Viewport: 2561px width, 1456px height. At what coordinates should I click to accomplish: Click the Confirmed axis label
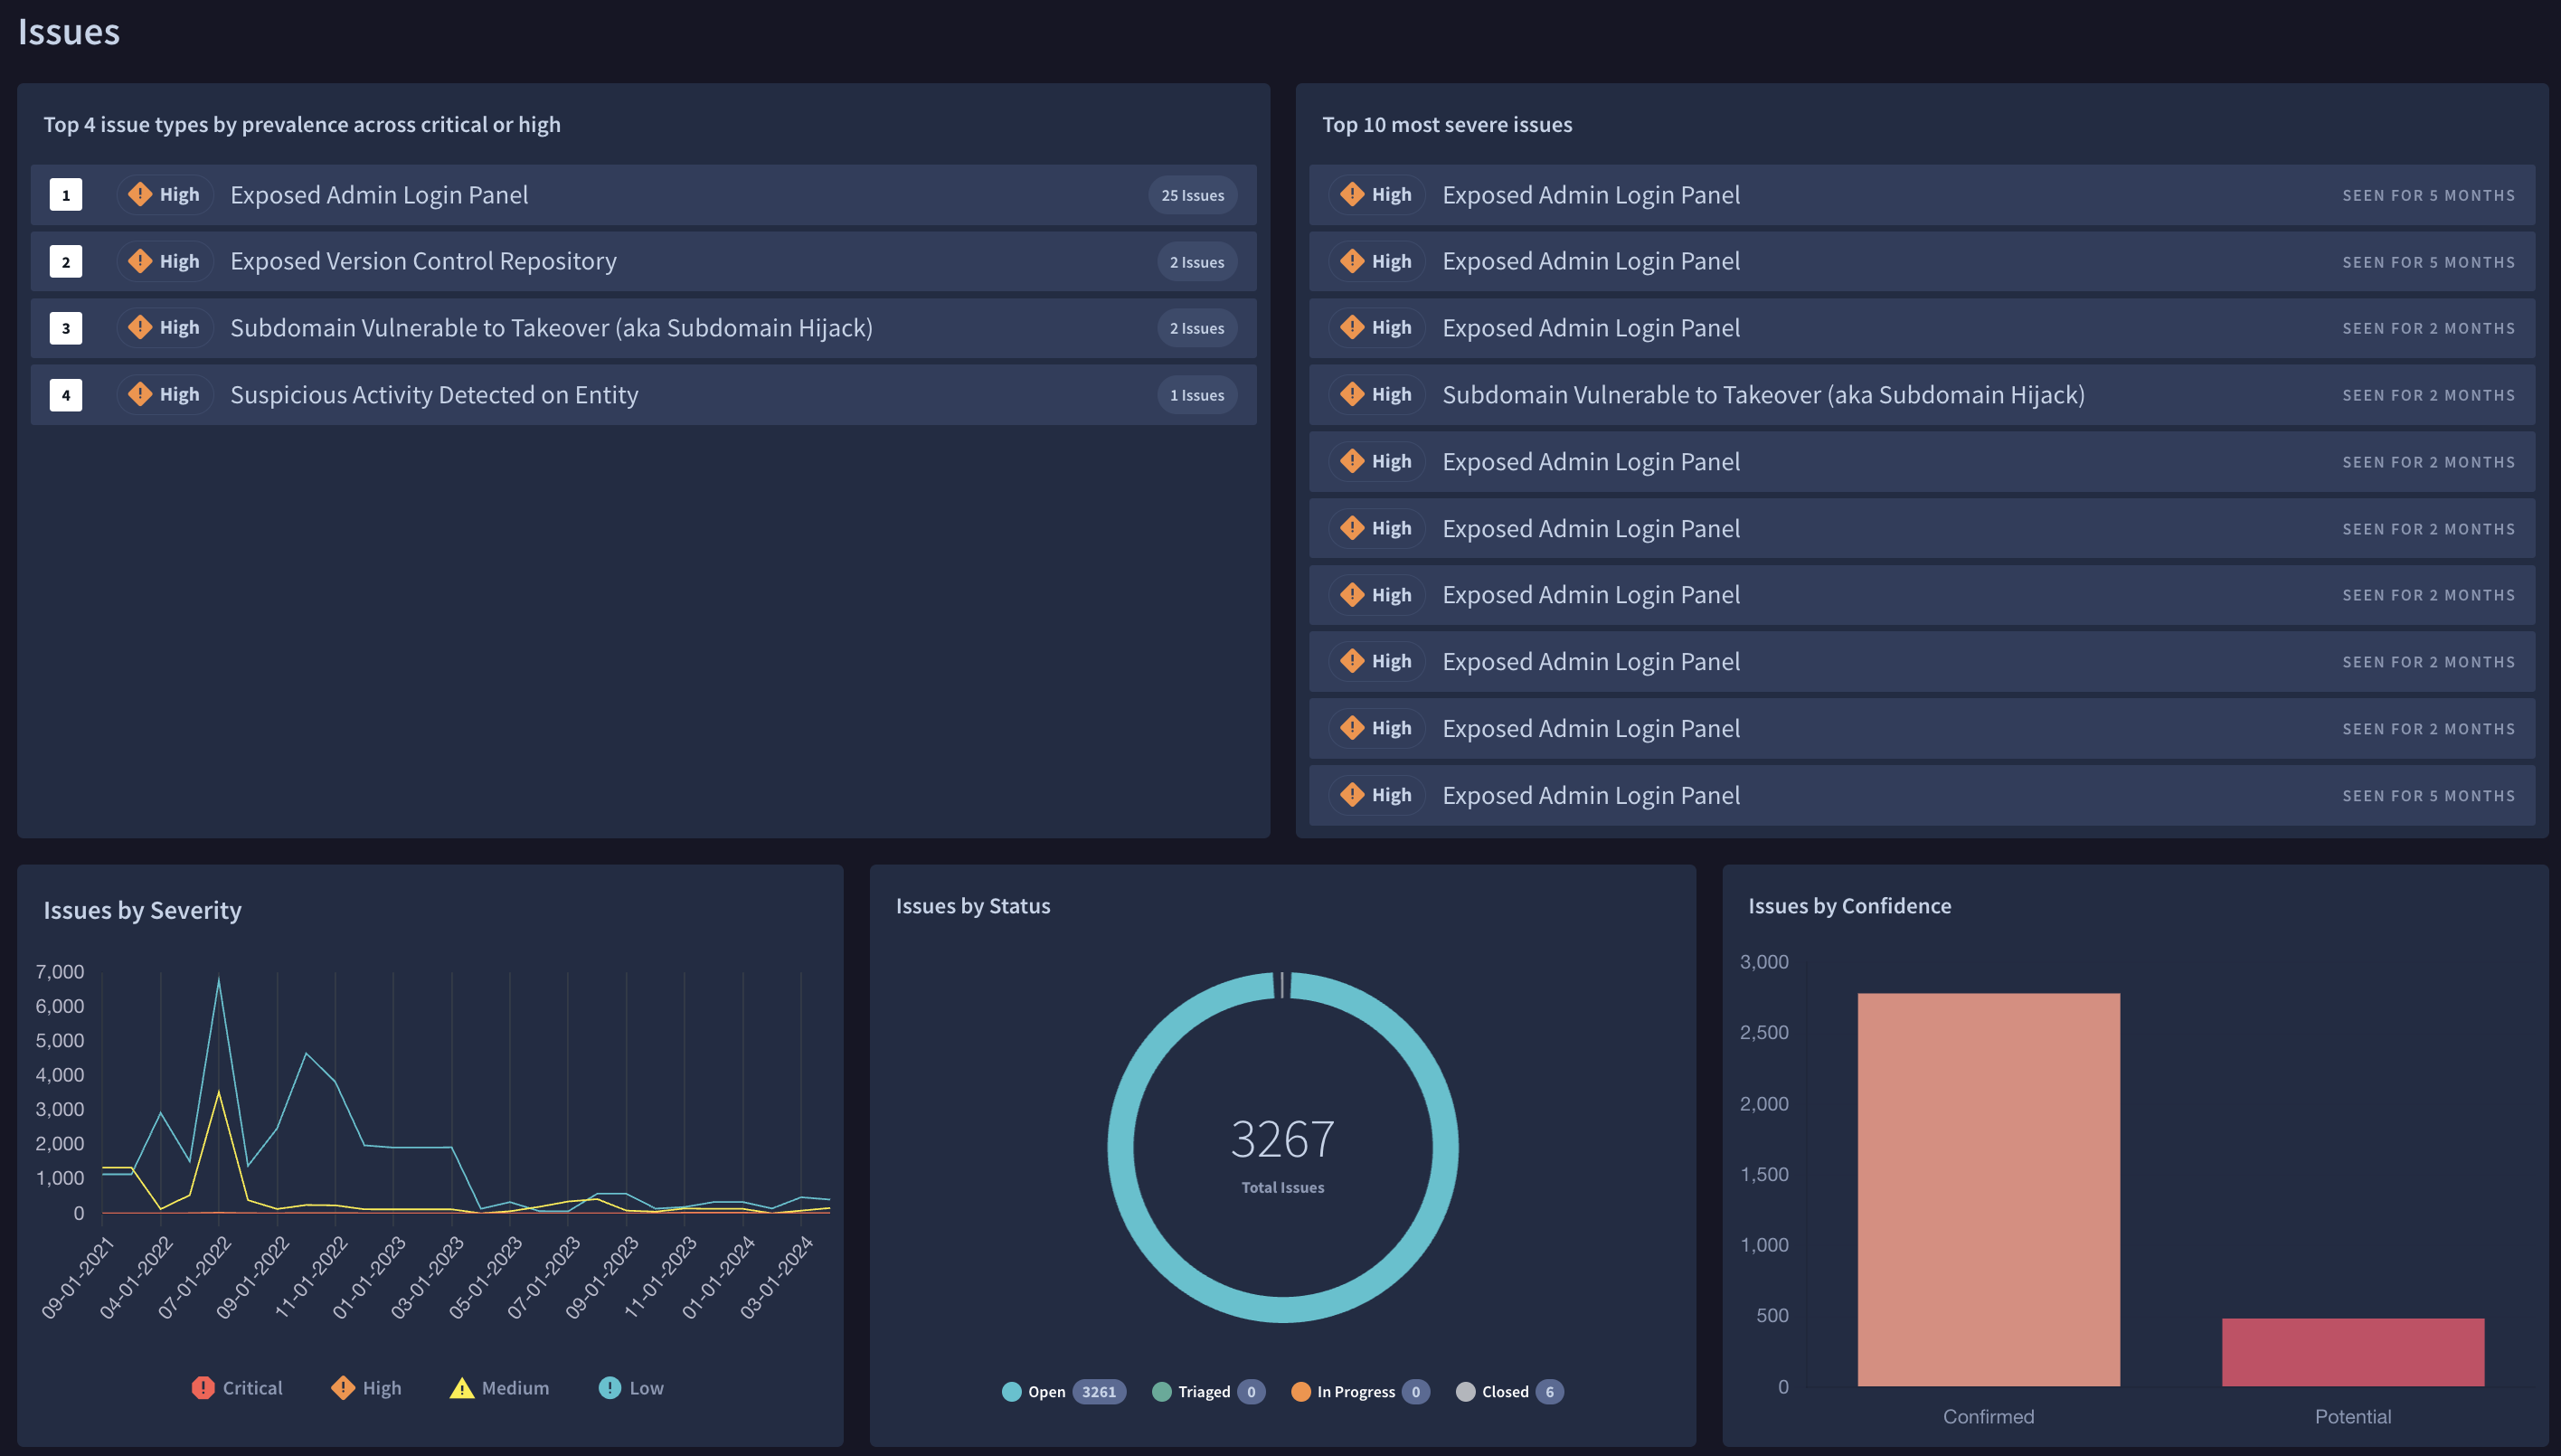[1988, 1417]
